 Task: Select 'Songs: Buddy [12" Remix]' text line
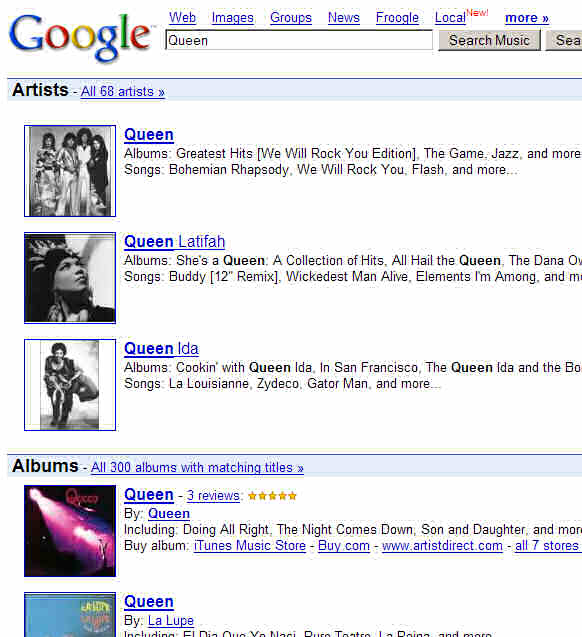(353, 277)
